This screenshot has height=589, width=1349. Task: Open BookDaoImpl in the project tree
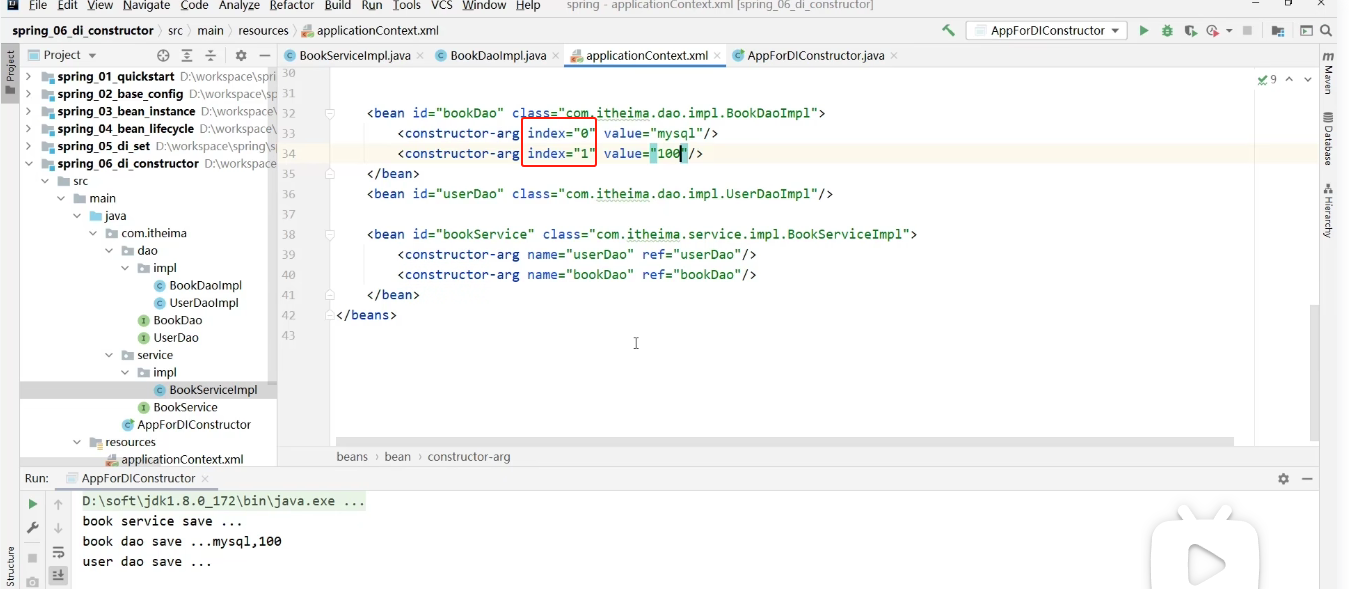coord(205,285)
